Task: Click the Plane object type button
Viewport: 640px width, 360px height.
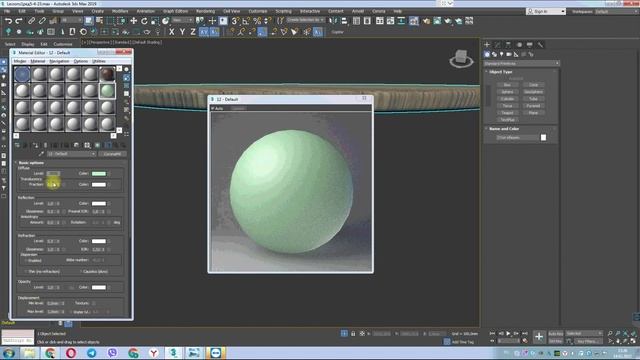Action: [533, 113]
